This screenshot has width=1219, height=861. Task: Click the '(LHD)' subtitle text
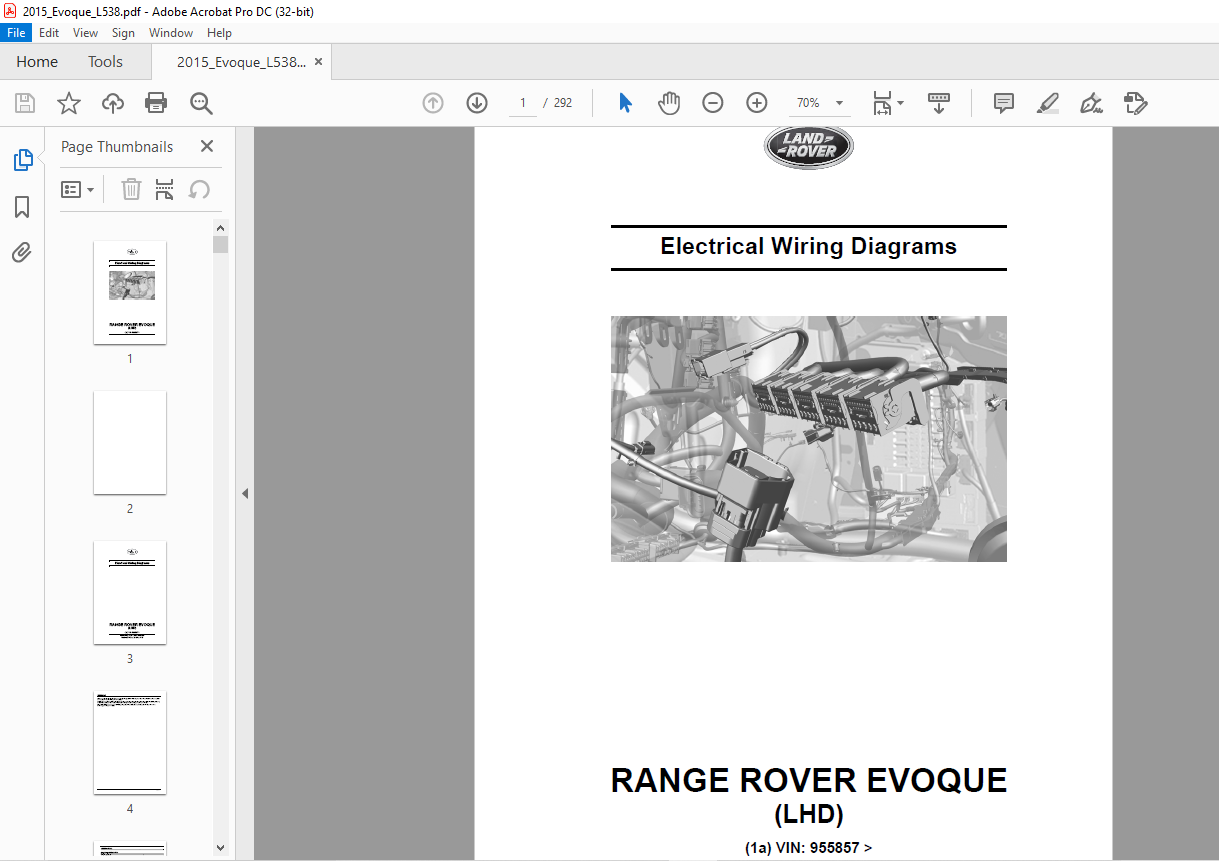click(809, 816)
